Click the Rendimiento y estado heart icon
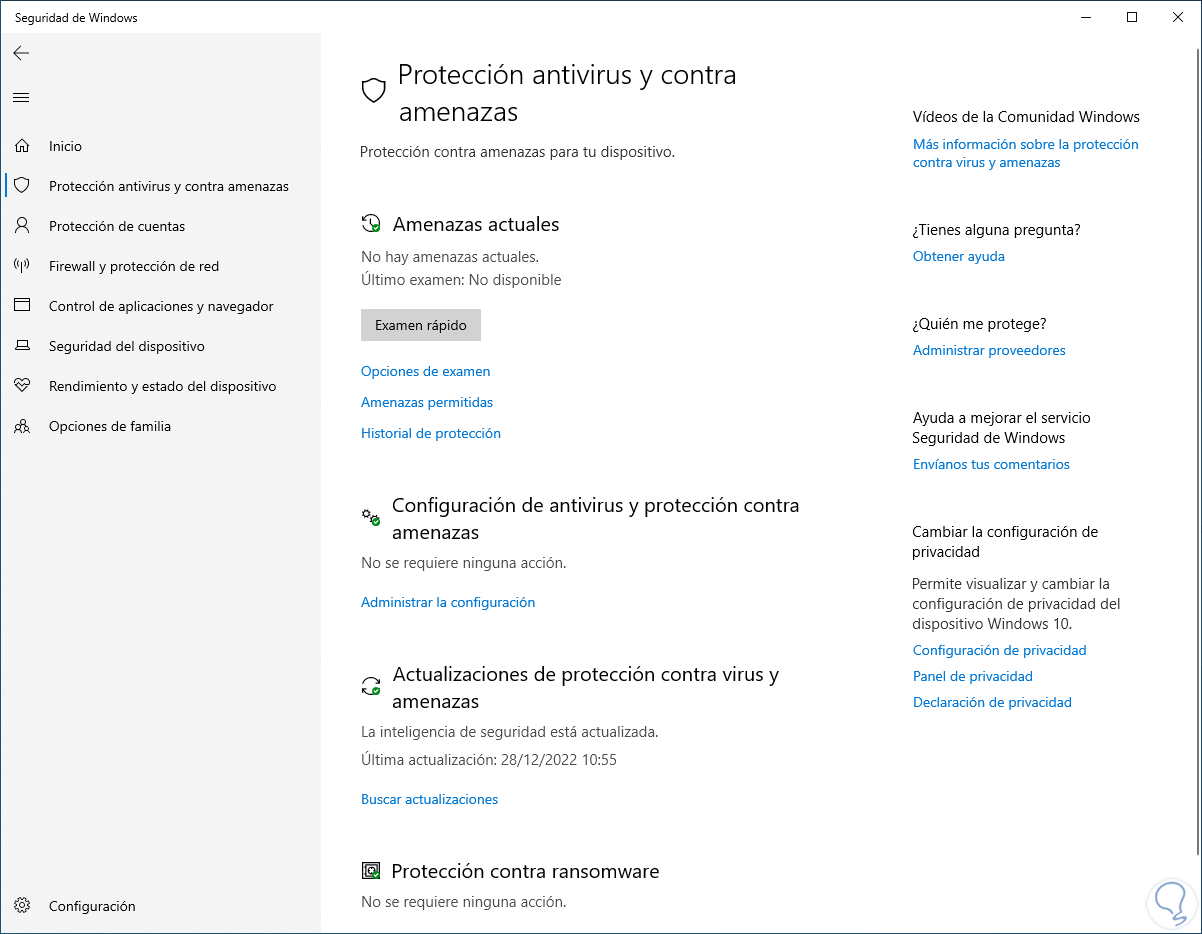Screen dimensions: 1202x934 click(22, 386)
